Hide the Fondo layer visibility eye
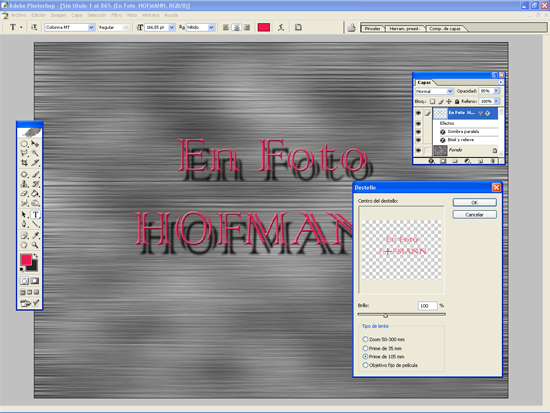The height and width of the screenshot is (413, 550). click(x=418, y=150)
